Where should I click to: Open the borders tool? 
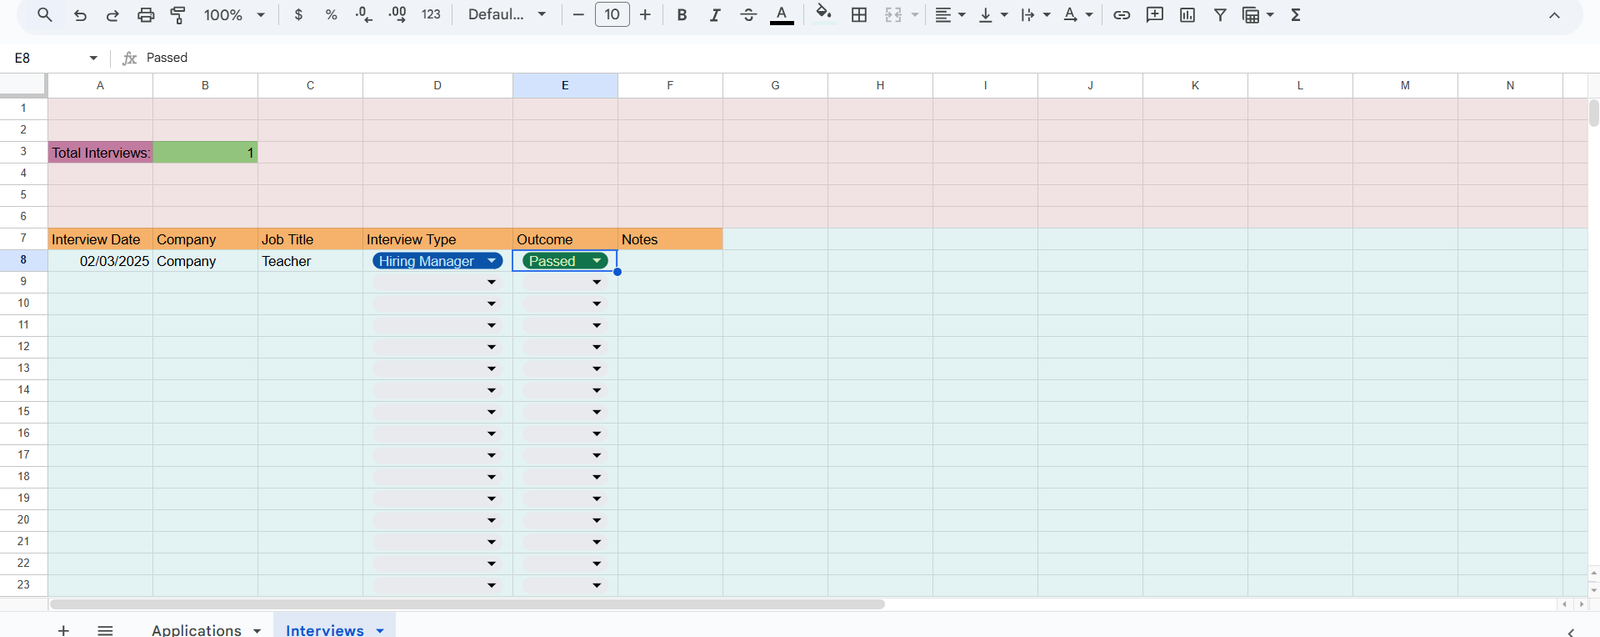[859, 15]
